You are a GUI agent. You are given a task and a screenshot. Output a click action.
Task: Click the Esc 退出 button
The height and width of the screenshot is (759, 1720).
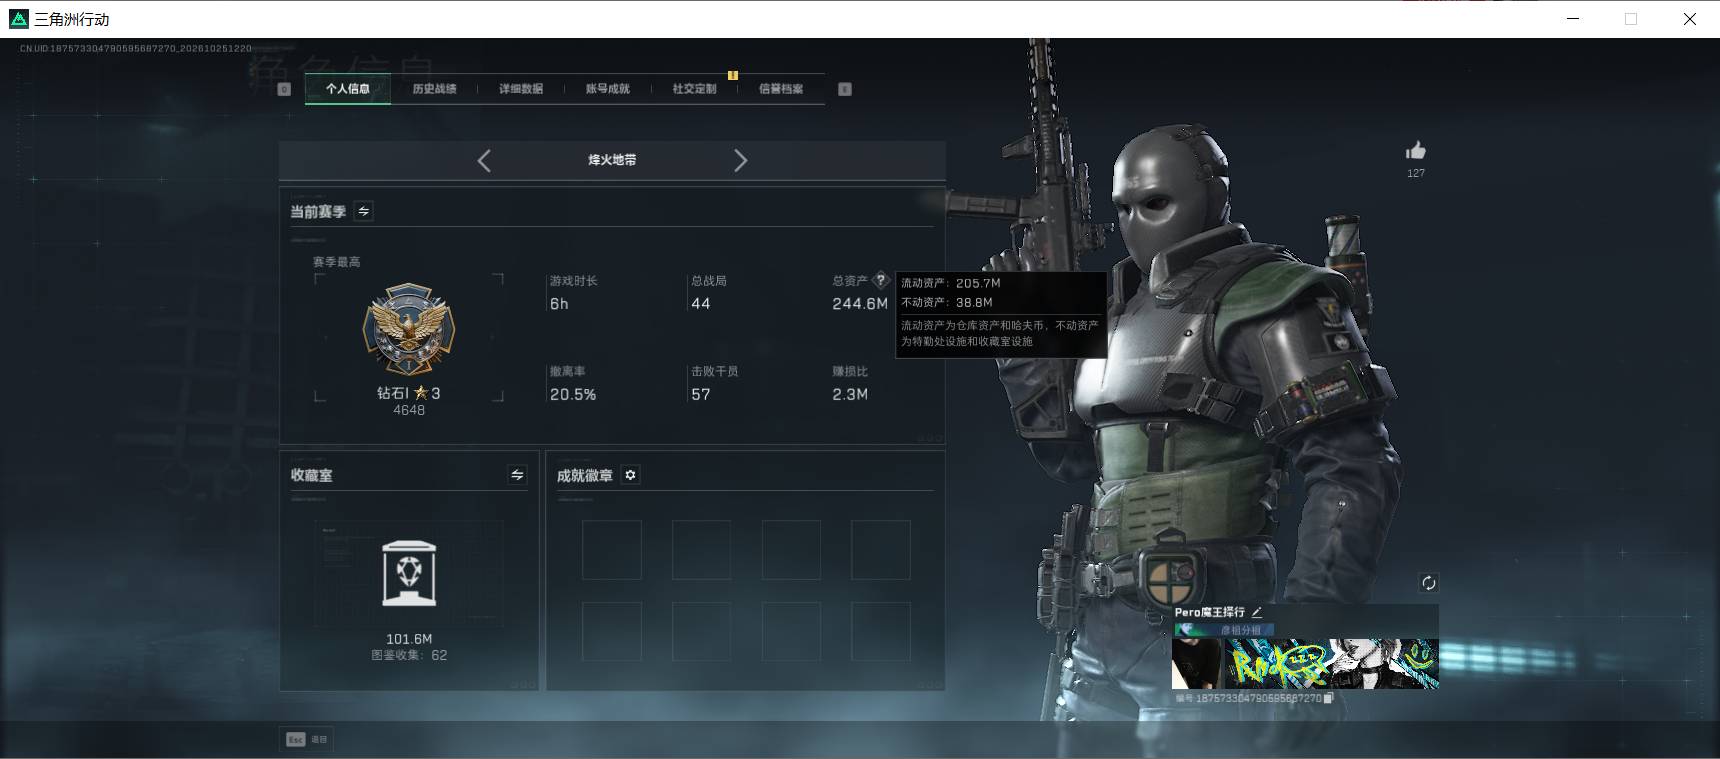(306, 739)
